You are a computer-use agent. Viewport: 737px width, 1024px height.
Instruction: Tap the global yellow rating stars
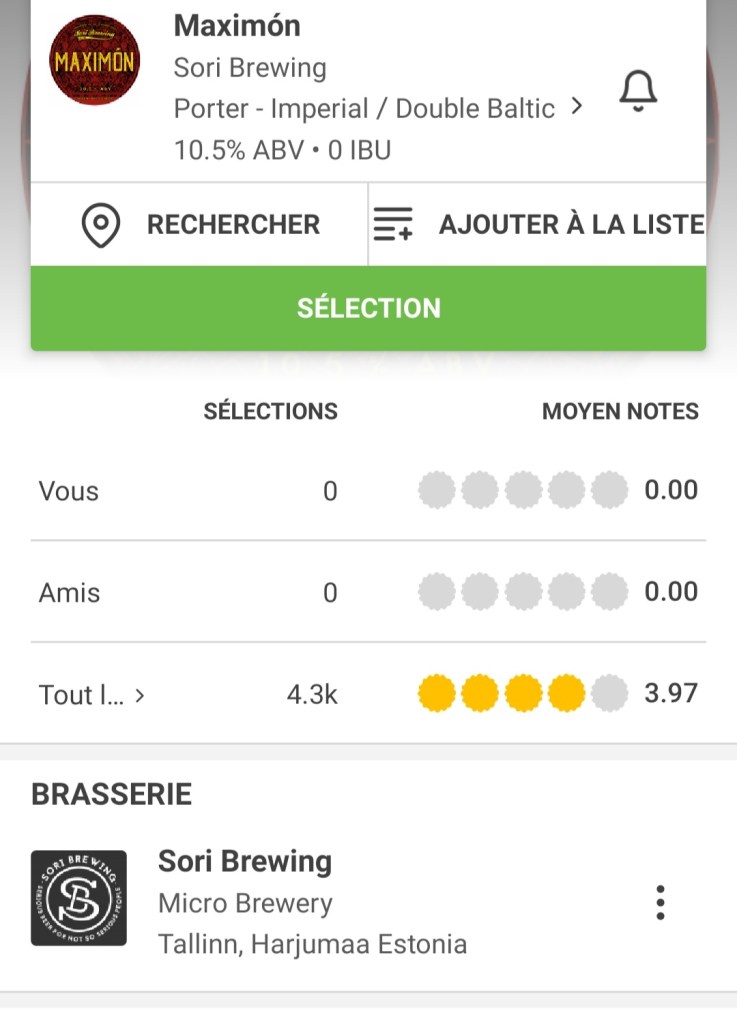point(523,693)
